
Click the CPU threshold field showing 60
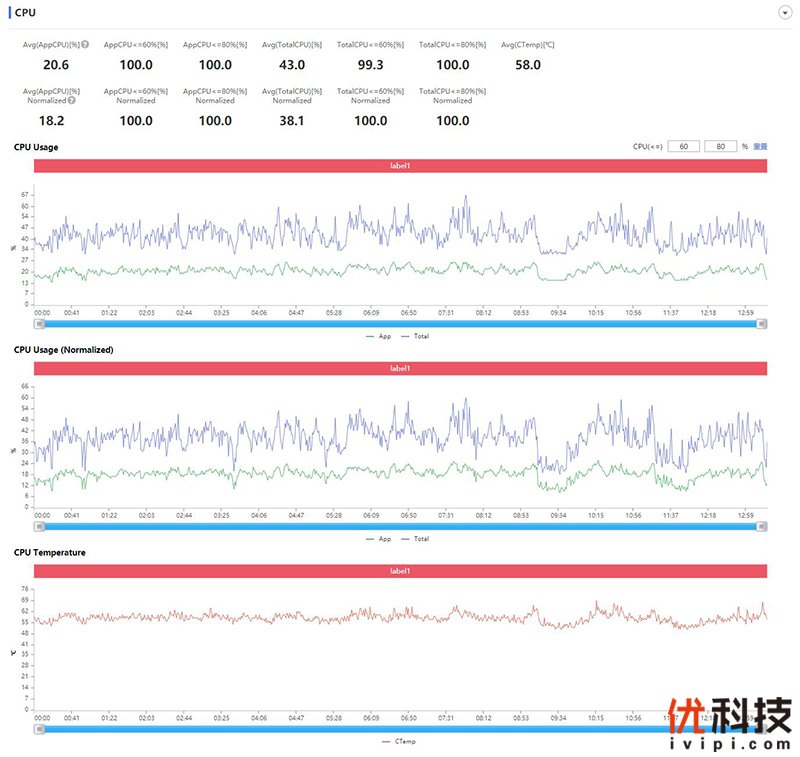683,146
